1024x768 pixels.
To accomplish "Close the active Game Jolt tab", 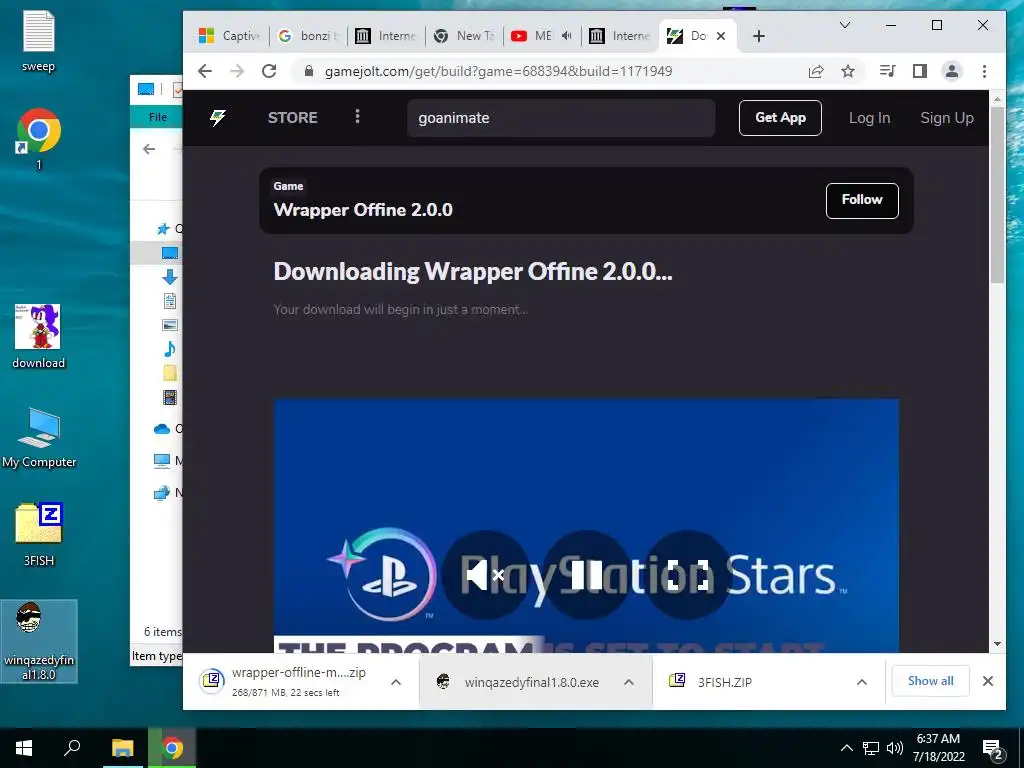I will click(721, 36).
